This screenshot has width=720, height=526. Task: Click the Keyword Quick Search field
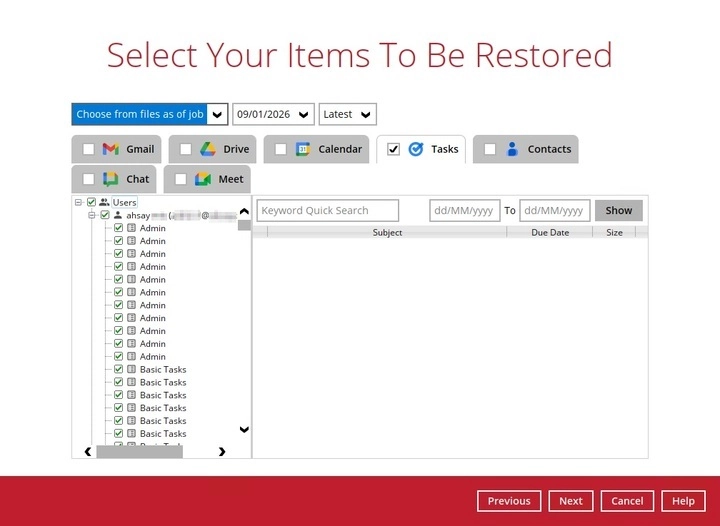[x=328, y=210]
